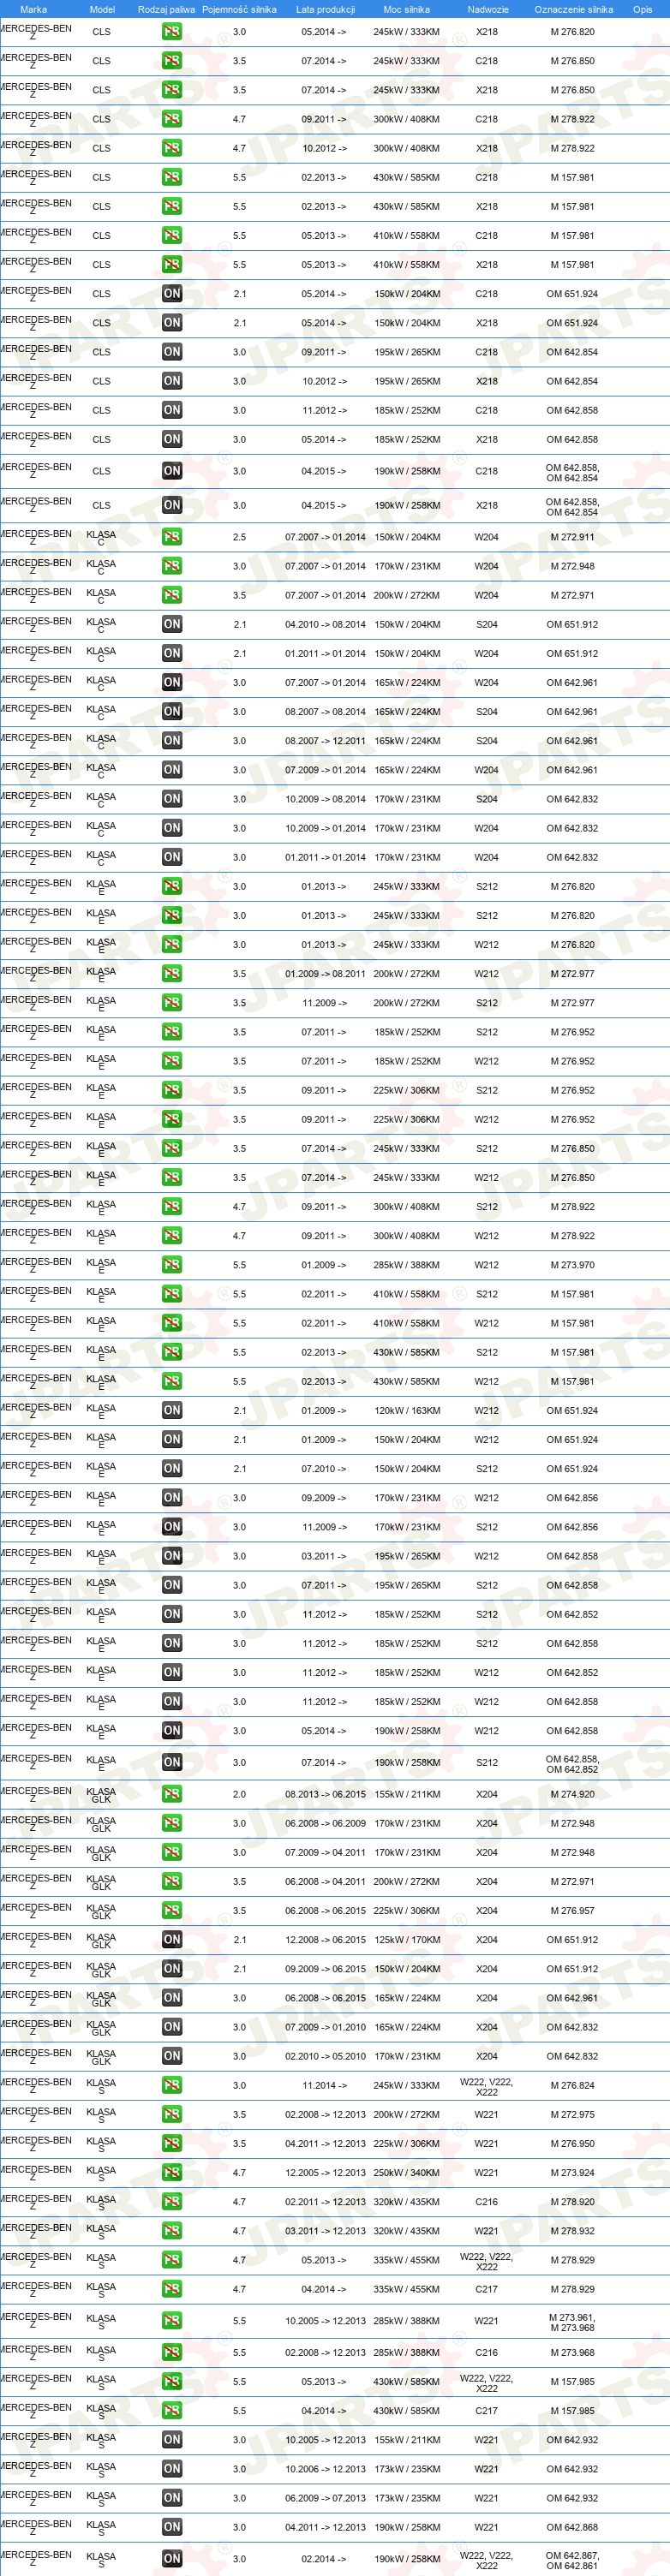Click the diesel ON icon in the OM 642.867, OM 642.861 row
Screen dimensions: 670x2576
point(172,2559)
